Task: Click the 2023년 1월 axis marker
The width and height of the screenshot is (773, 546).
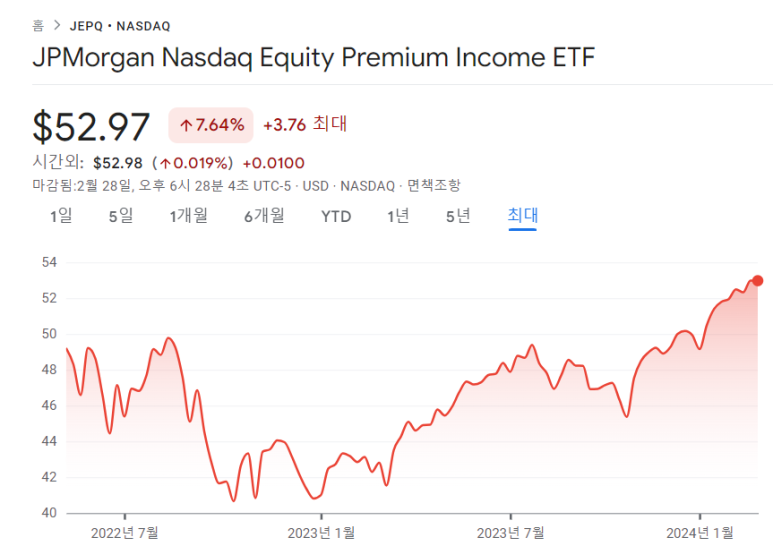Action: pos(321,533)
